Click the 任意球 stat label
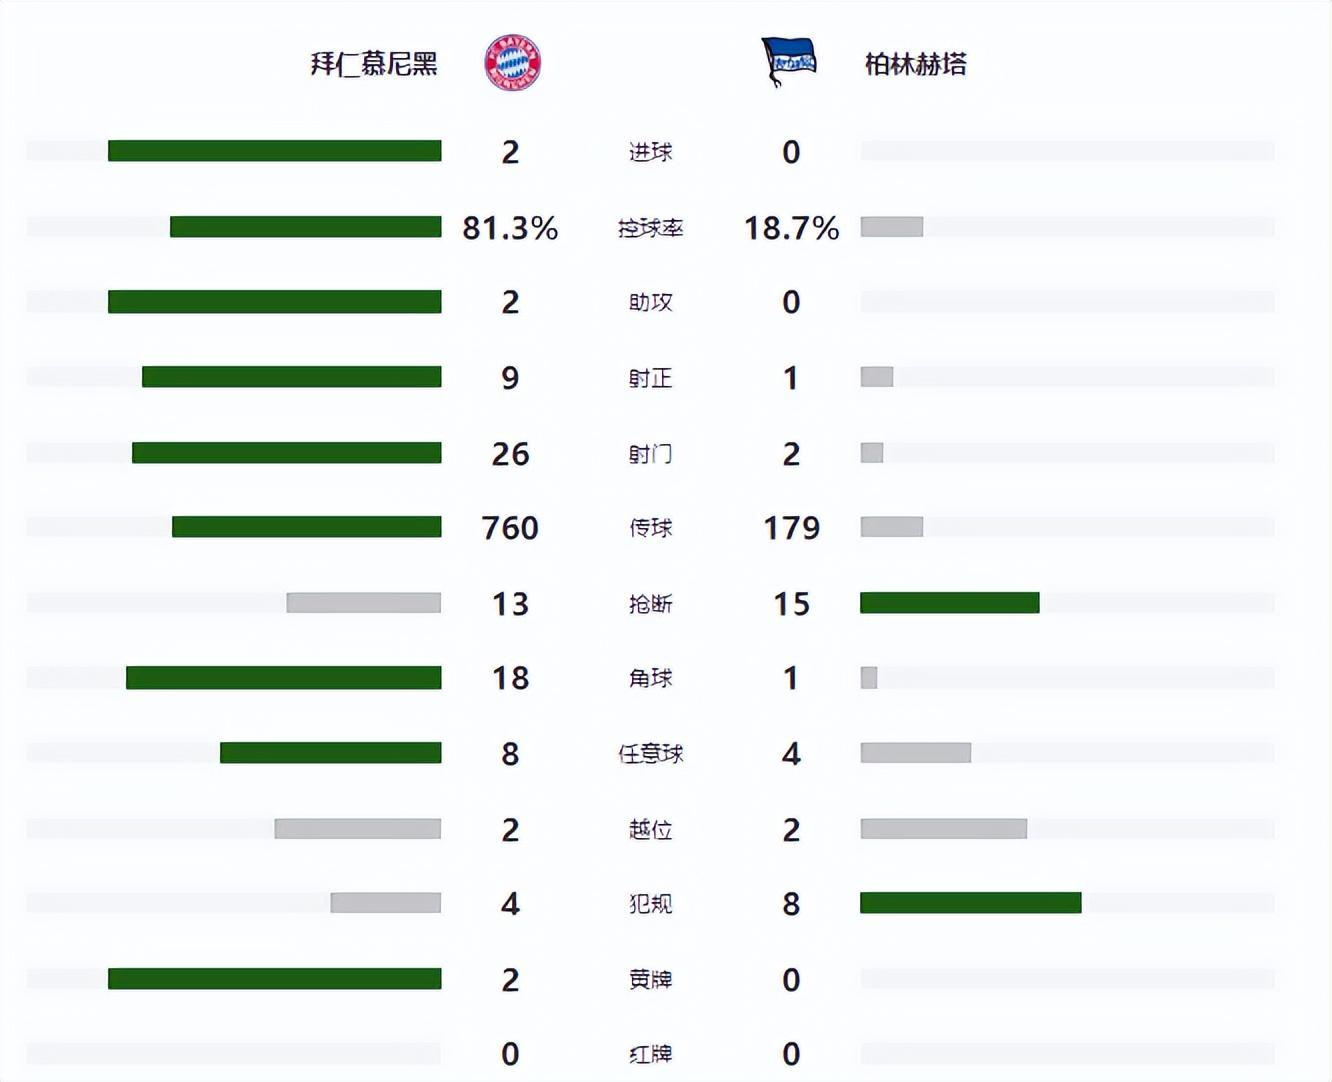This screenshot has width=1332, height=1082. point(650,754)
